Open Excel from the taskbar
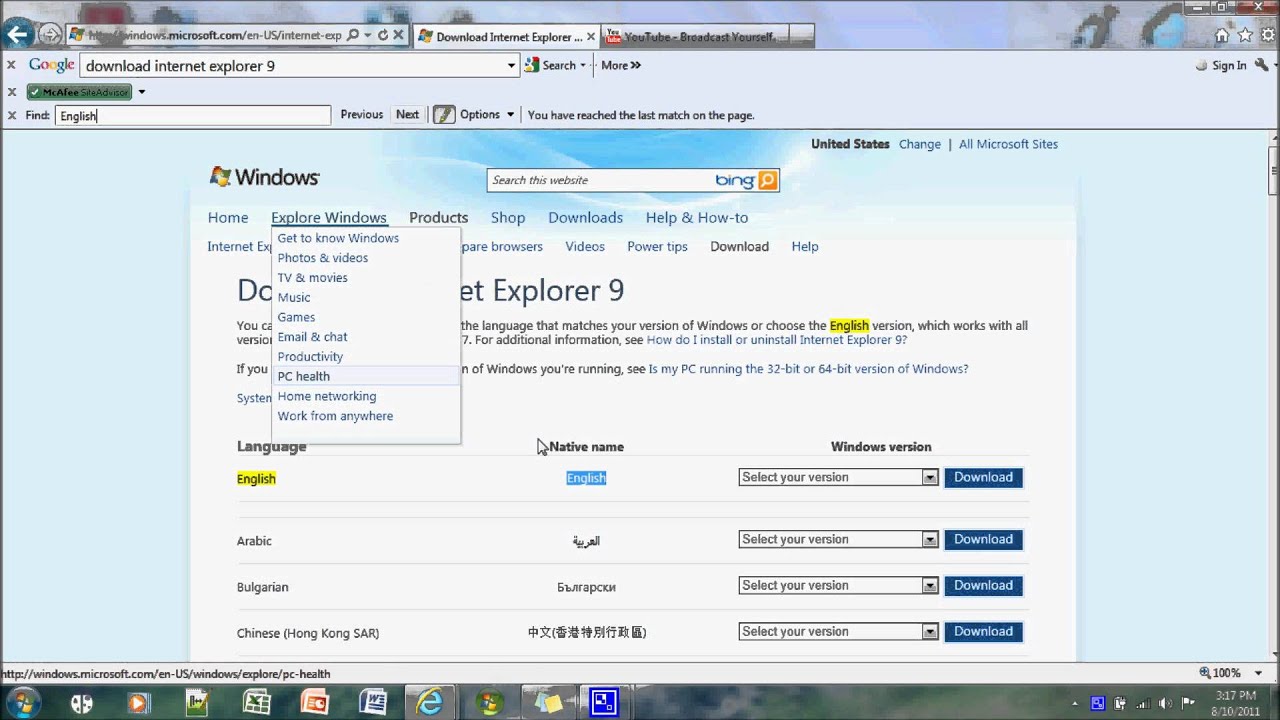The width and height of the screenshot is (1280, 720). click(x=256, y=703)
